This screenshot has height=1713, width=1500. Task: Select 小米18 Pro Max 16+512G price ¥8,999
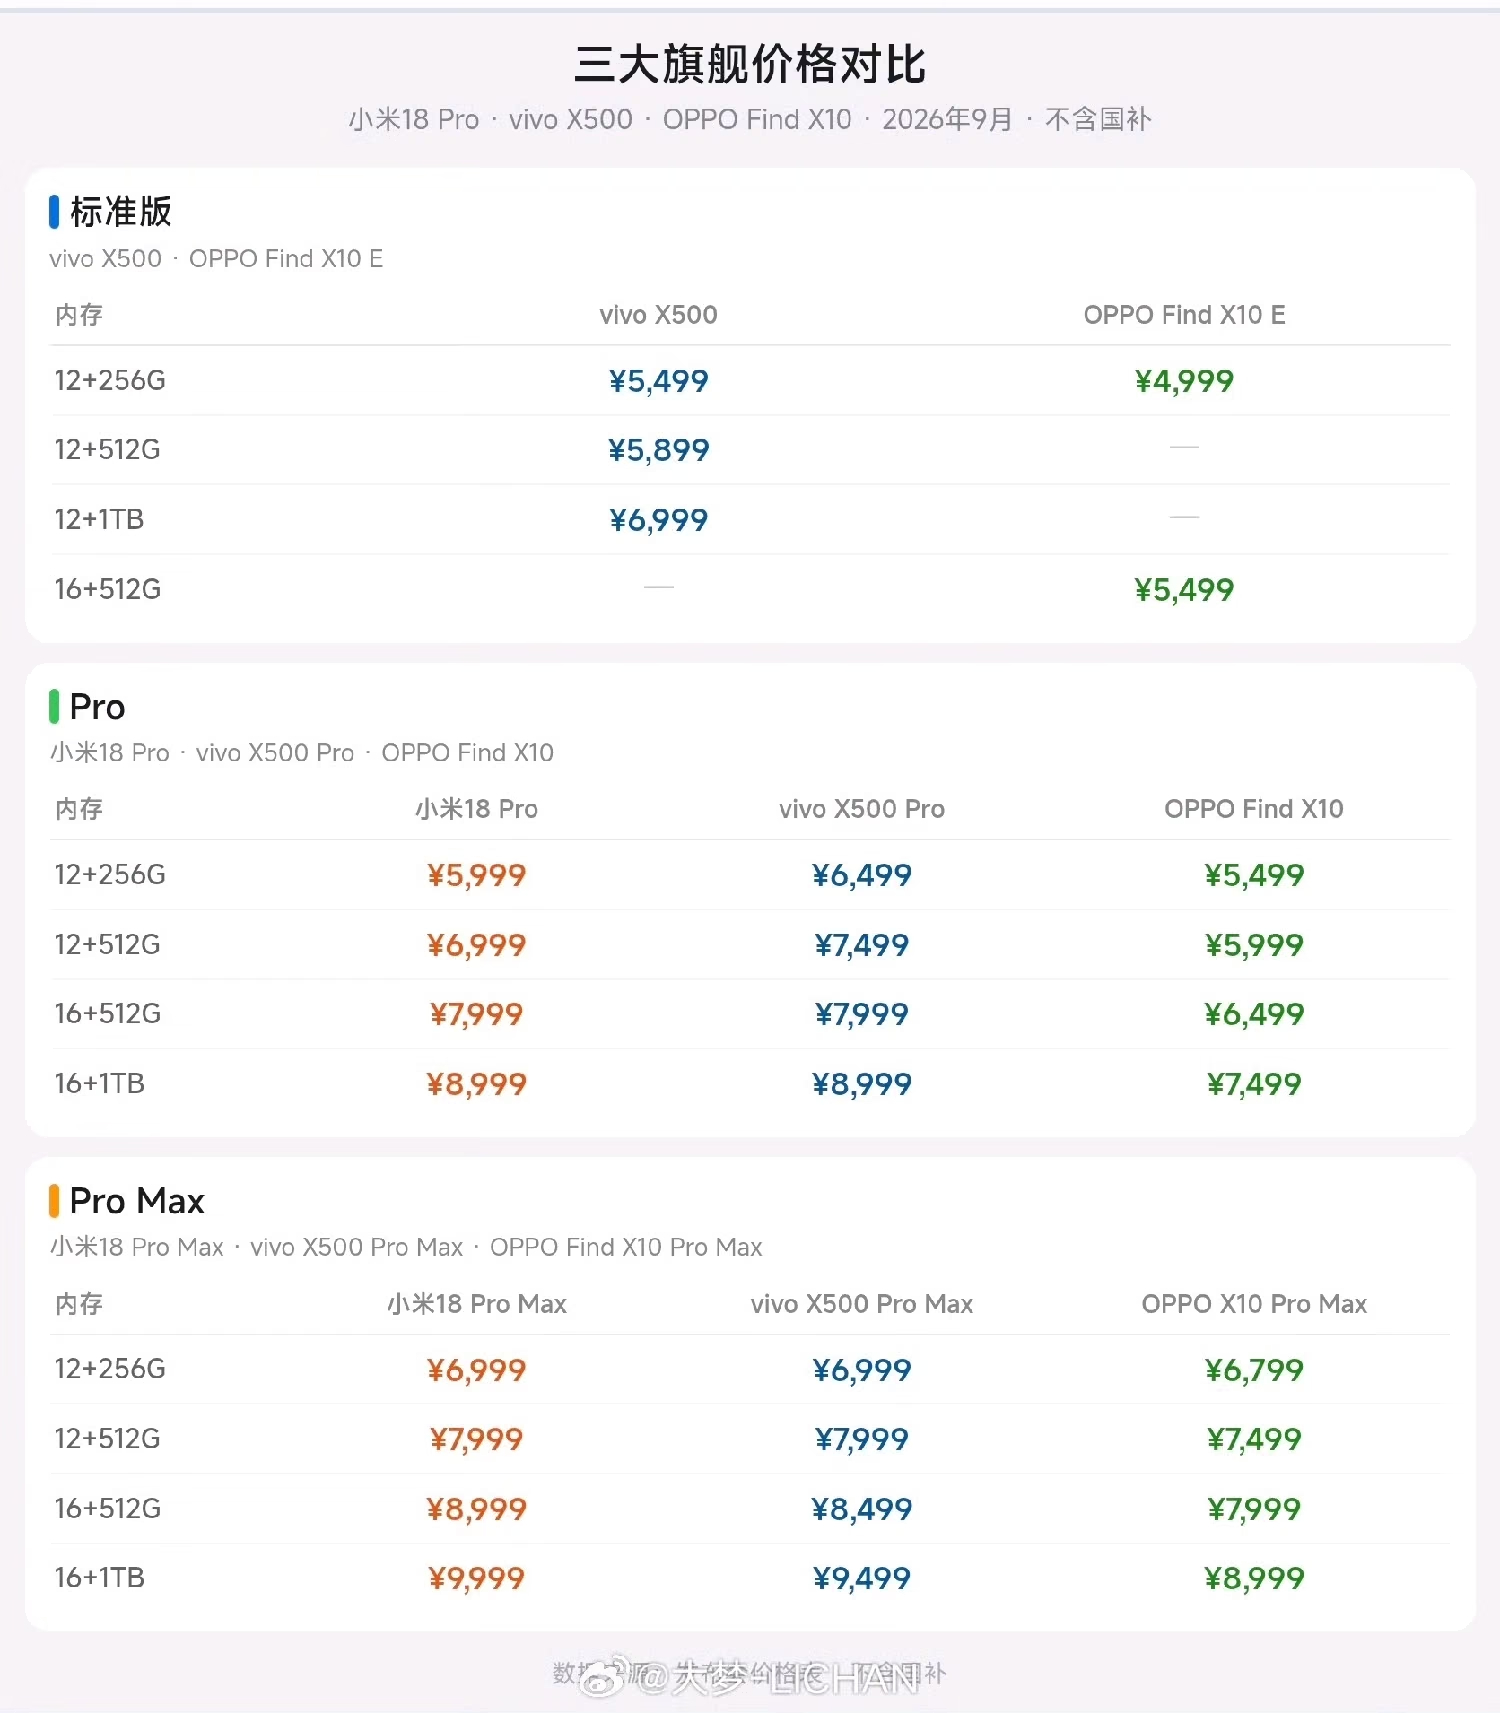pyautogui.click(x=477, y=1509)
